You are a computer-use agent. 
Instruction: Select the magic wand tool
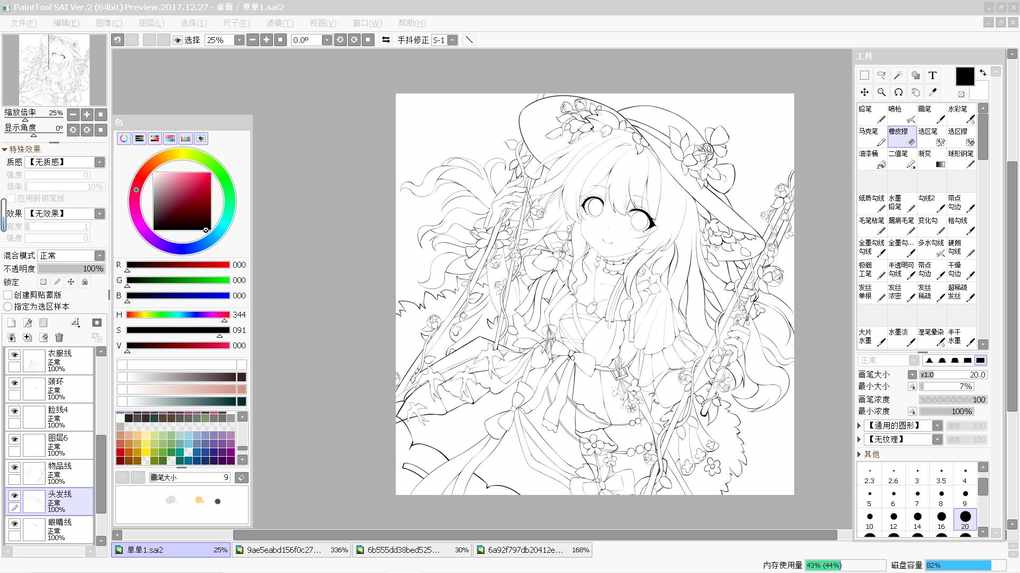(898, 75)
